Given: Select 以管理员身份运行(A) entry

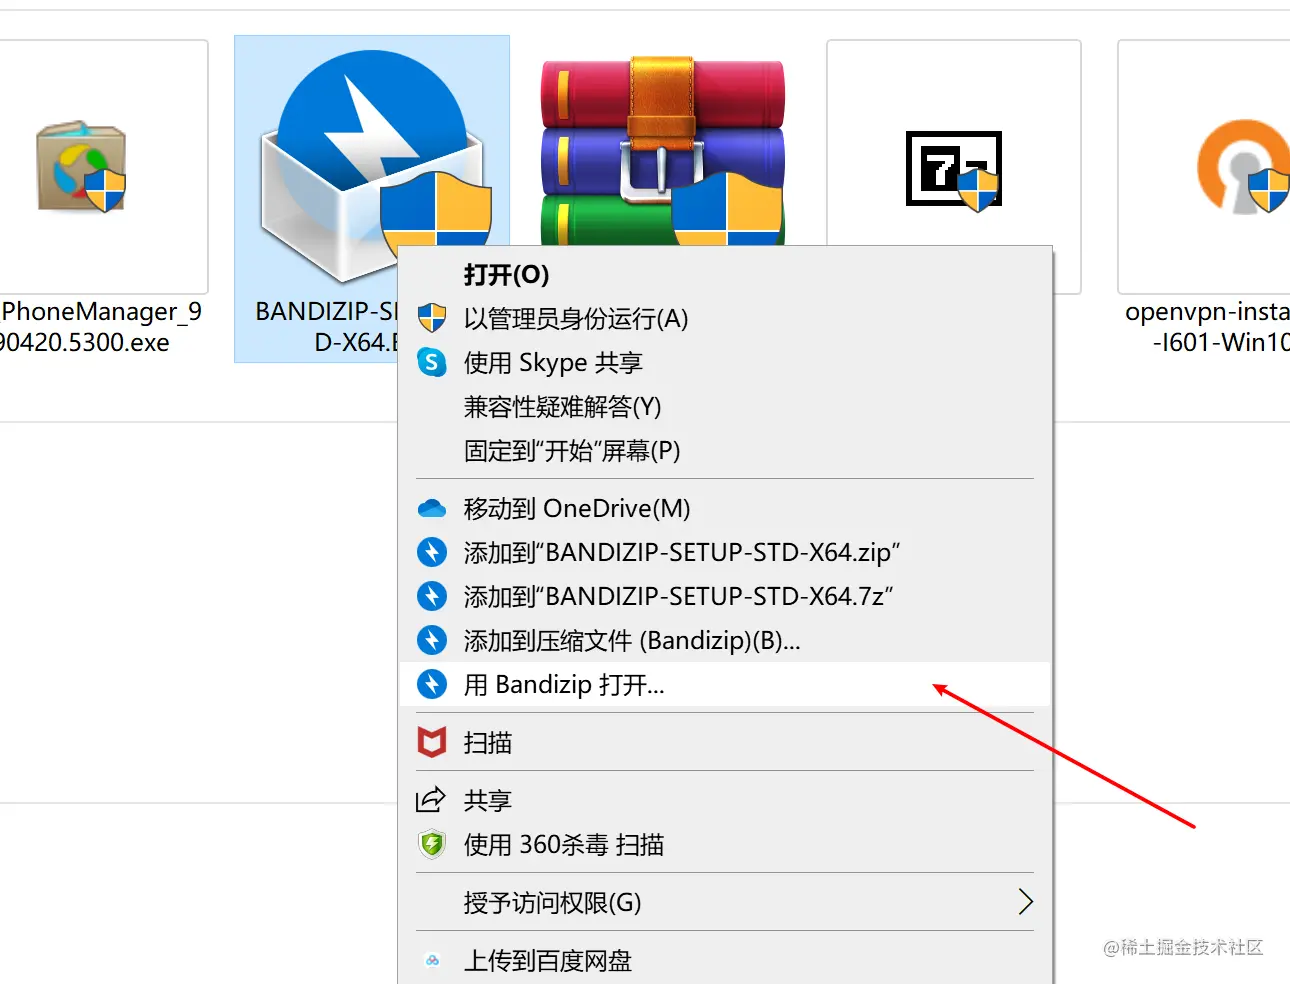Looking at the screenshot, I should (725, 319).
